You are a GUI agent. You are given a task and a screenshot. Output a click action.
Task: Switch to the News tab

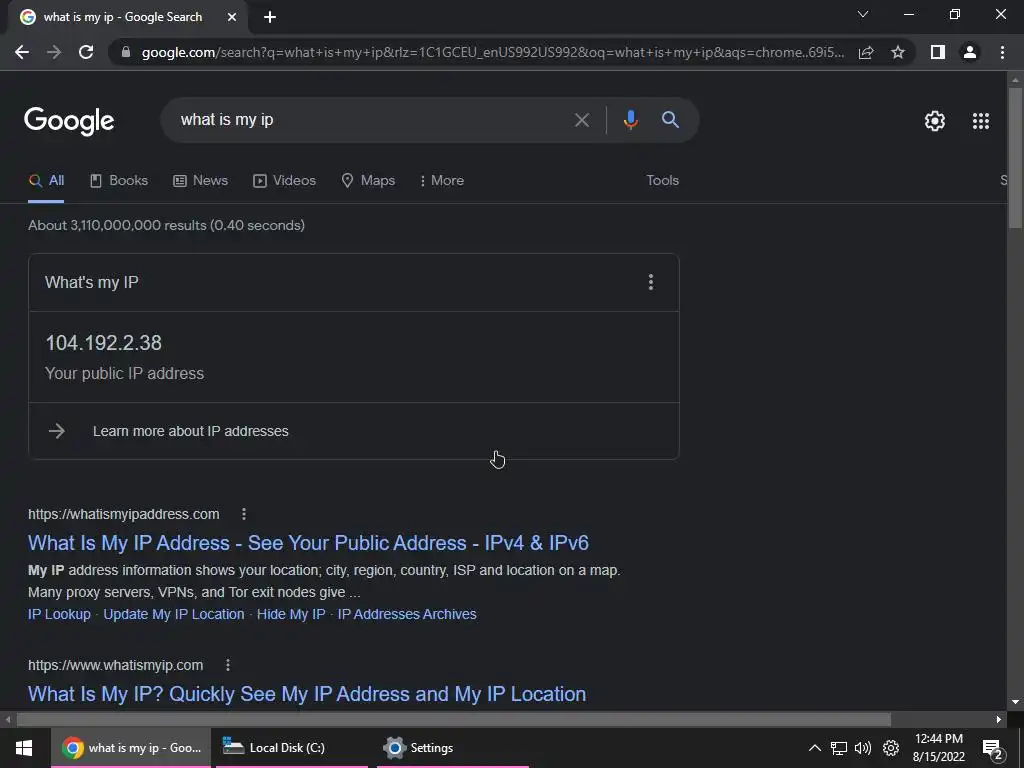pyautogui.click(x=200, y=181)
